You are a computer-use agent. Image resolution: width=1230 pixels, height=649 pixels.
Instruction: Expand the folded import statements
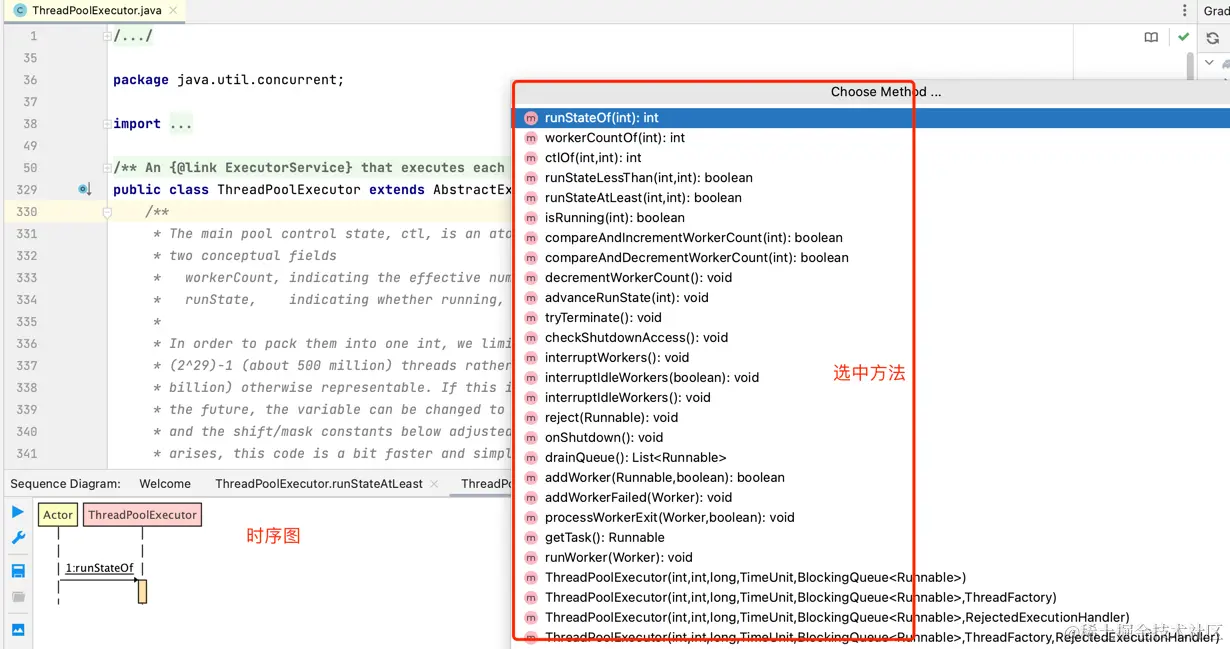(107, 124)
